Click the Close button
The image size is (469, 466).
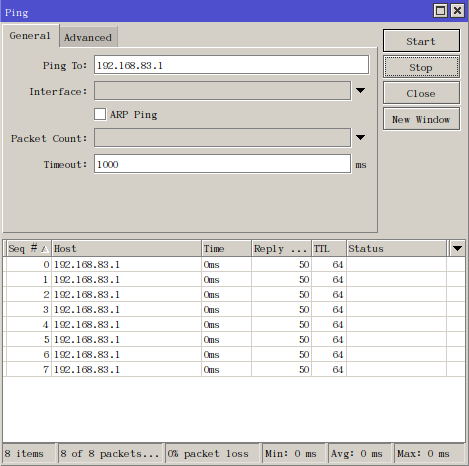pyautogui.click(x=421, y=93)
